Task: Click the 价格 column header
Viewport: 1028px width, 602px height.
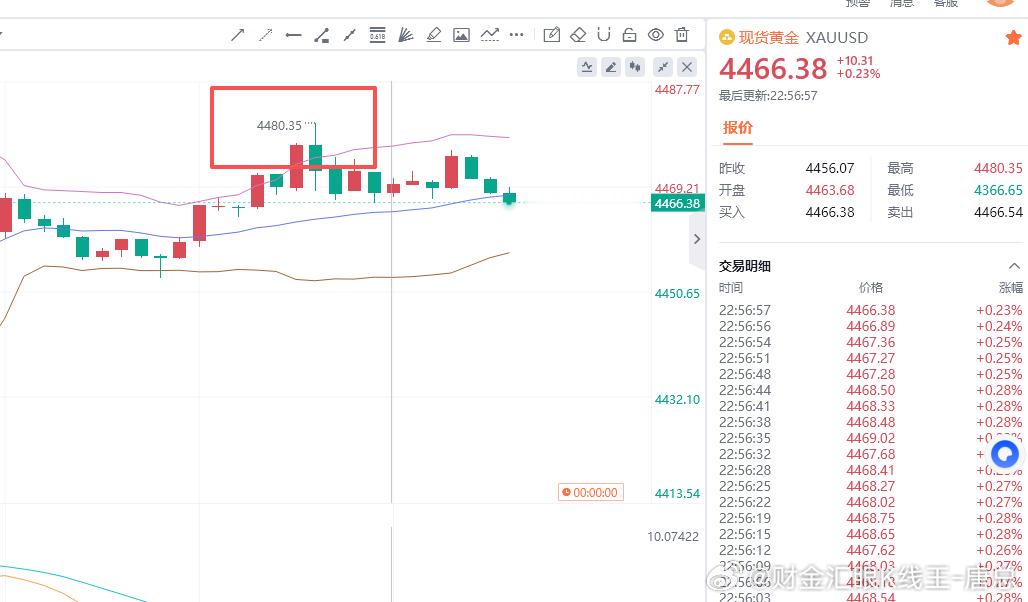Action: 871,287
